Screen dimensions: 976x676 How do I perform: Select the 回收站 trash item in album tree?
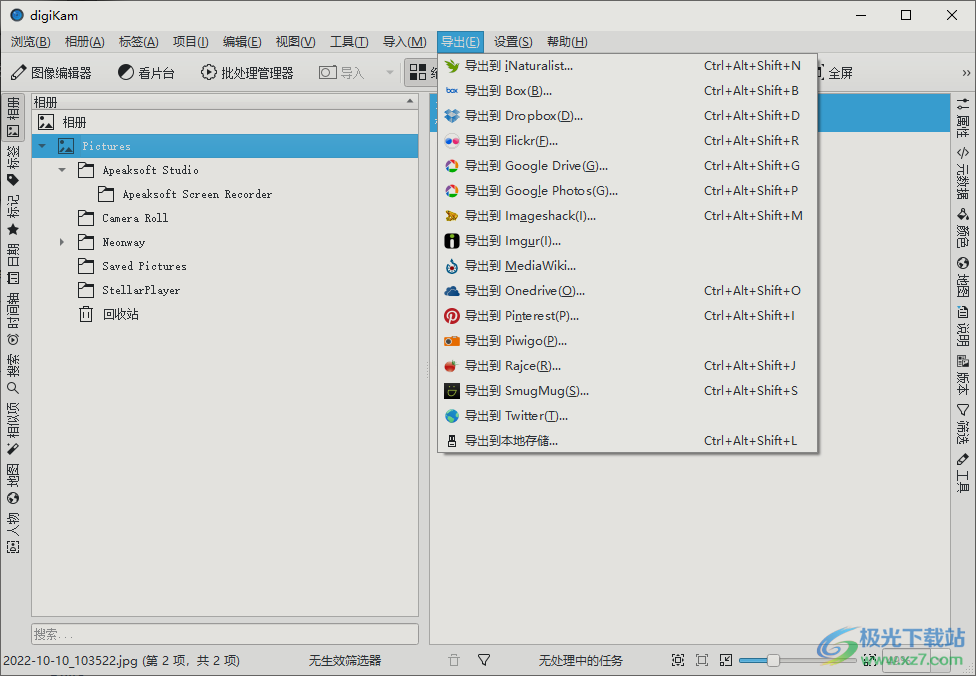(x=120, y=314)
